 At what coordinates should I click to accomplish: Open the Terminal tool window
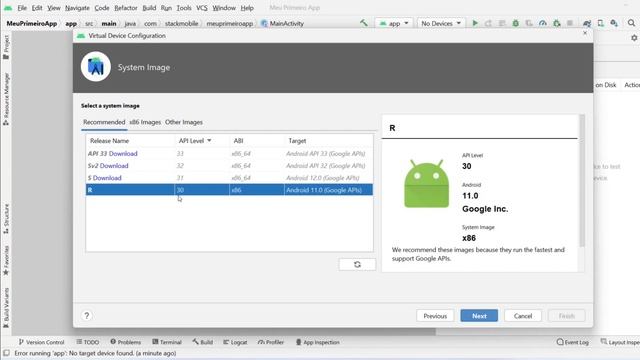click(x=167, y=342)
